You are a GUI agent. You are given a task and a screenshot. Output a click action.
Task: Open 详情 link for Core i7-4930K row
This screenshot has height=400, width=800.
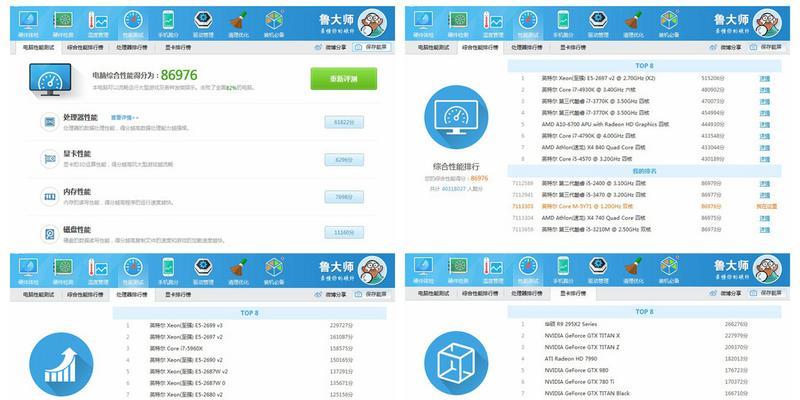coord(764,90)
